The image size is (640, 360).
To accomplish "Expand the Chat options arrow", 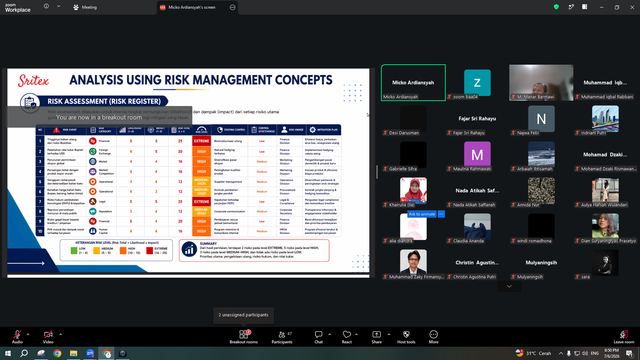I will (329, 334).
